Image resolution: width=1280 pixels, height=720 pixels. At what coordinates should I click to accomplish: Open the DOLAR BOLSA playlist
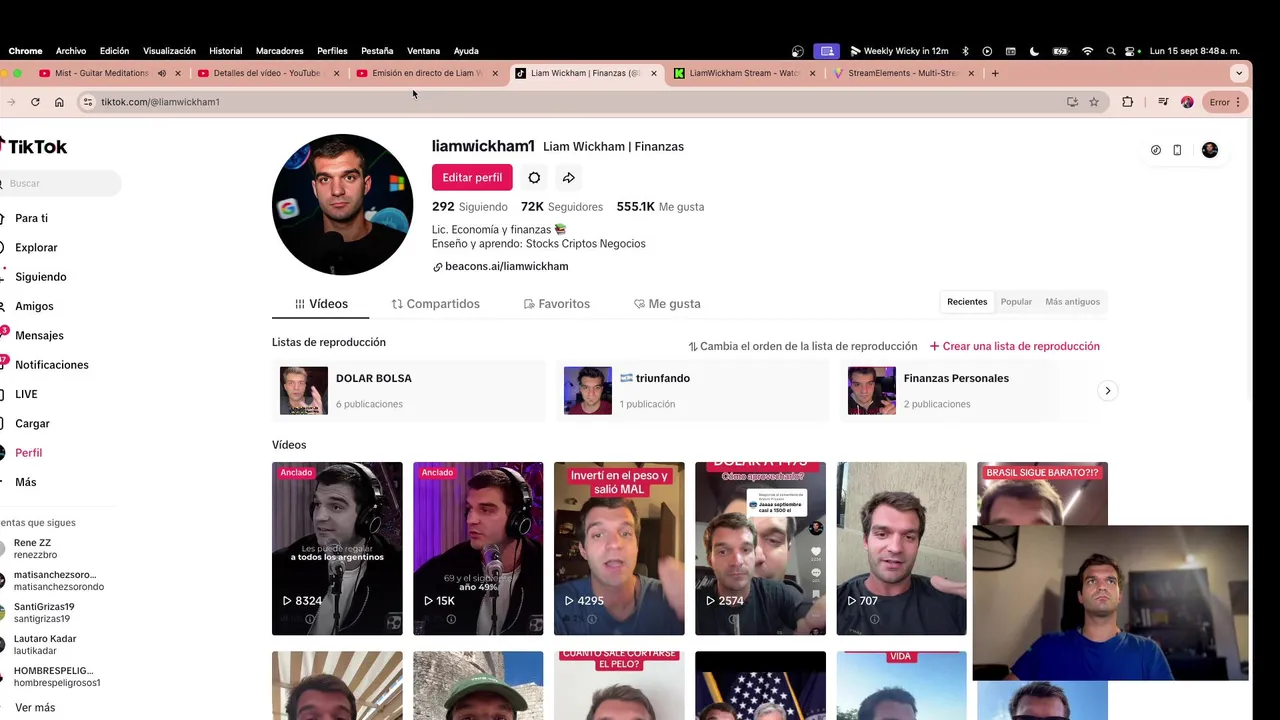pos(409,391)
